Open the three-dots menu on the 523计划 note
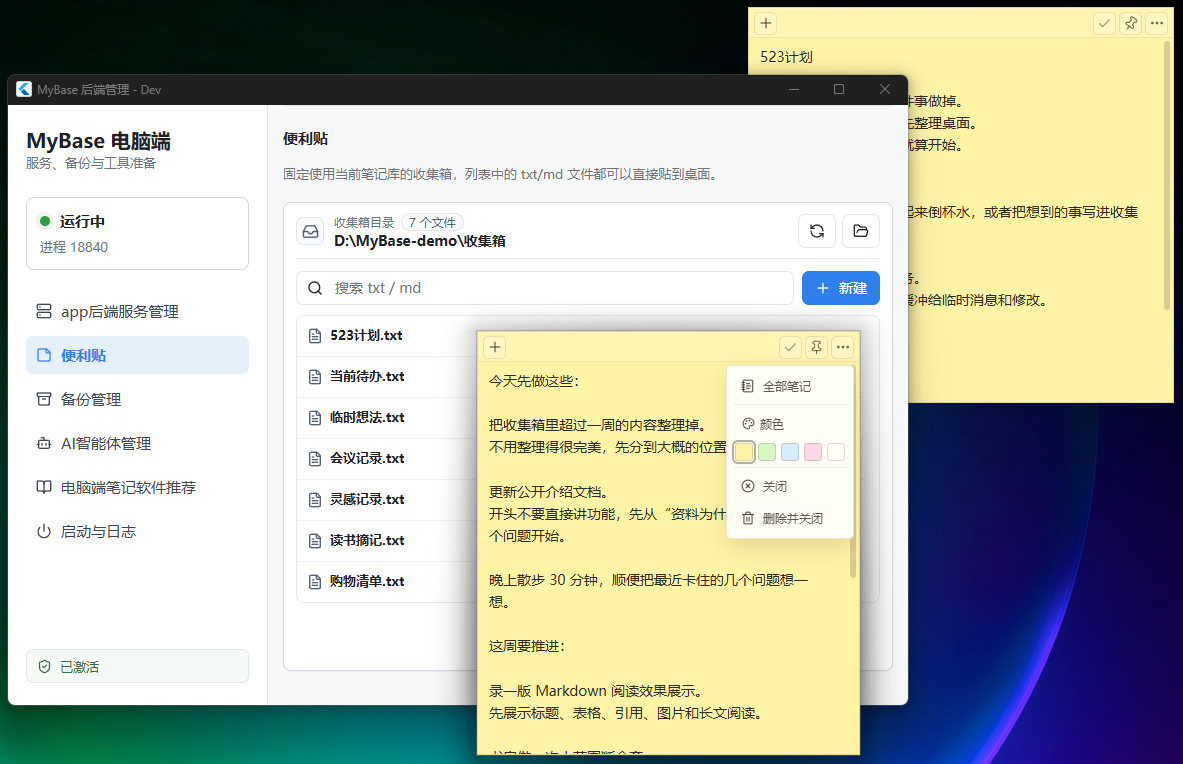The height and width of the screenshot is (764, 1183). [1157, 23]
